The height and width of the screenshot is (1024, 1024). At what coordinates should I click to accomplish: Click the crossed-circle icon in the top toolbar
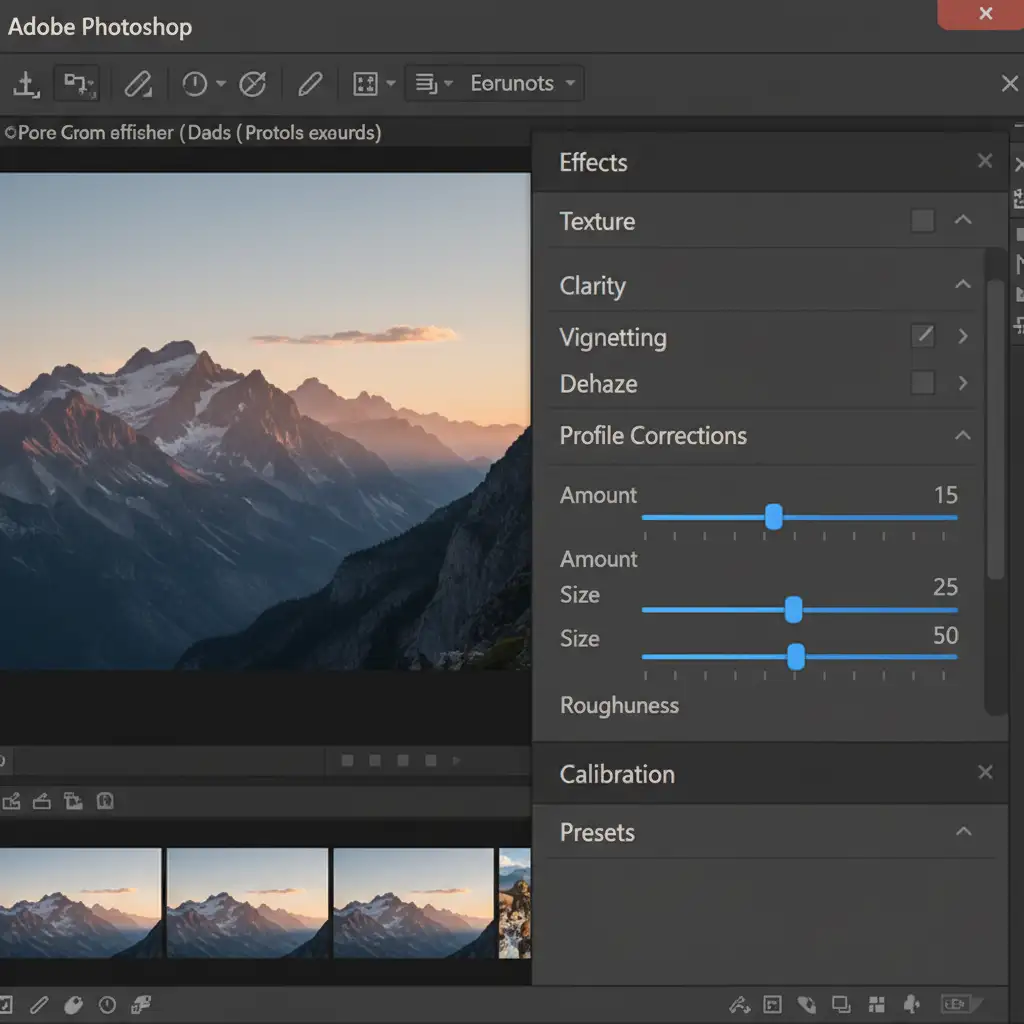[x=253, y=84]
